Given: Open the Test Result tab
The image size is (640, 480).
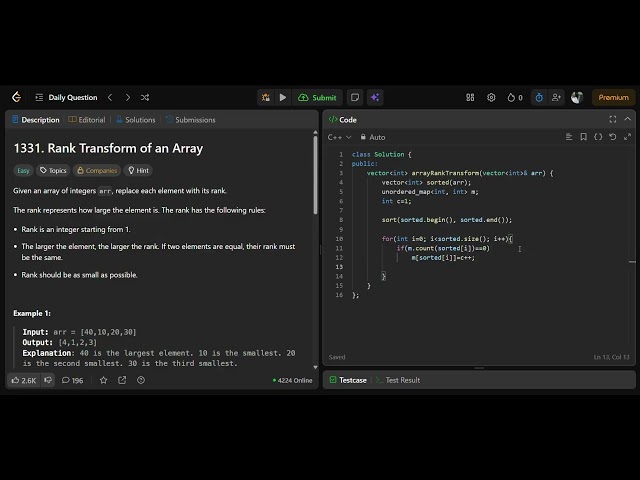Looking at the screenshot, I should click(x=398, y=380).
